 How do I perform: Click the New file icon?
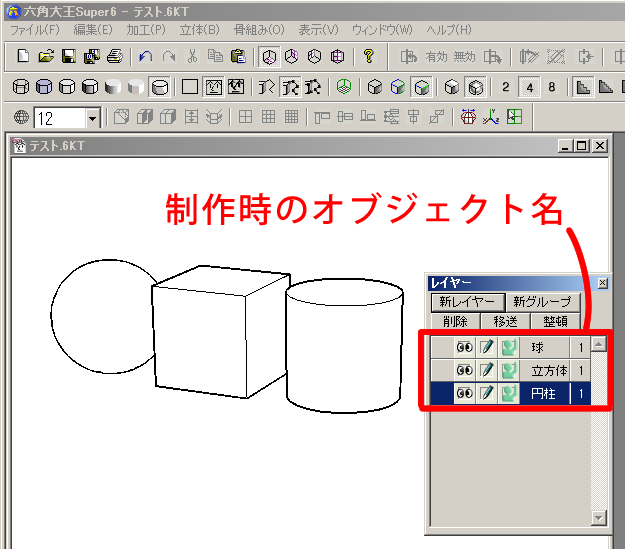click(23, 57)
